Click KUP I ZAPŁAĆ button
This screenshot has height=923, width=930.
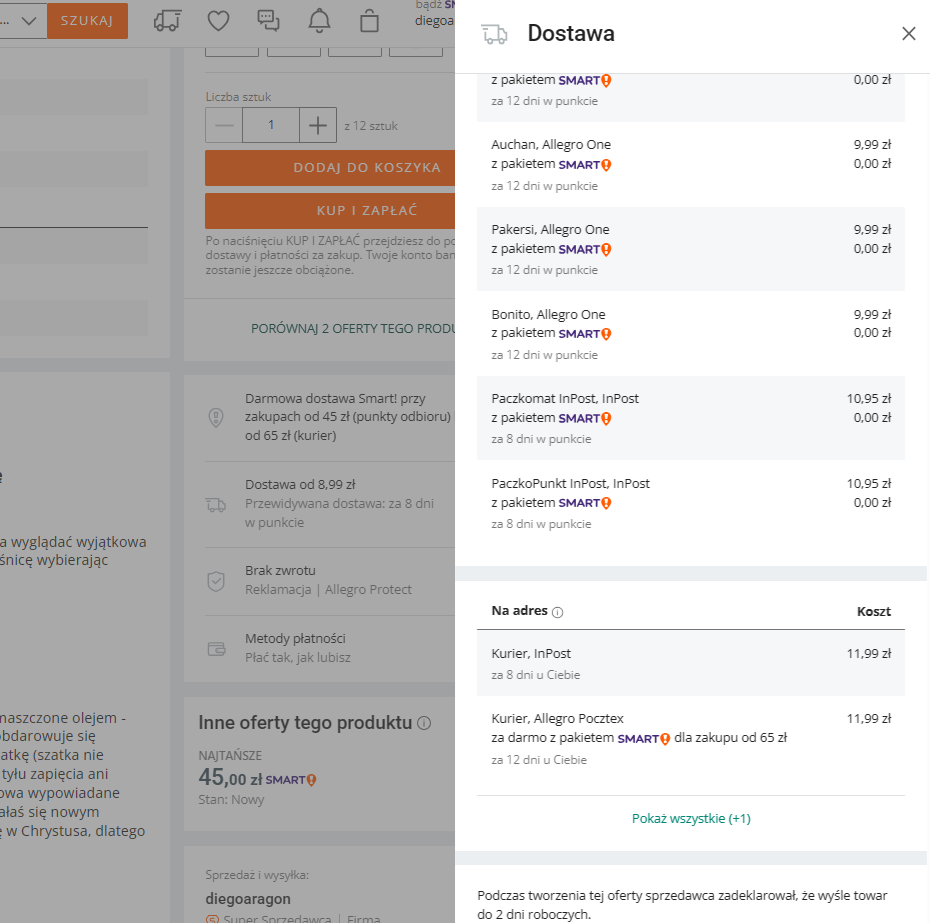[x=330, y=211]
